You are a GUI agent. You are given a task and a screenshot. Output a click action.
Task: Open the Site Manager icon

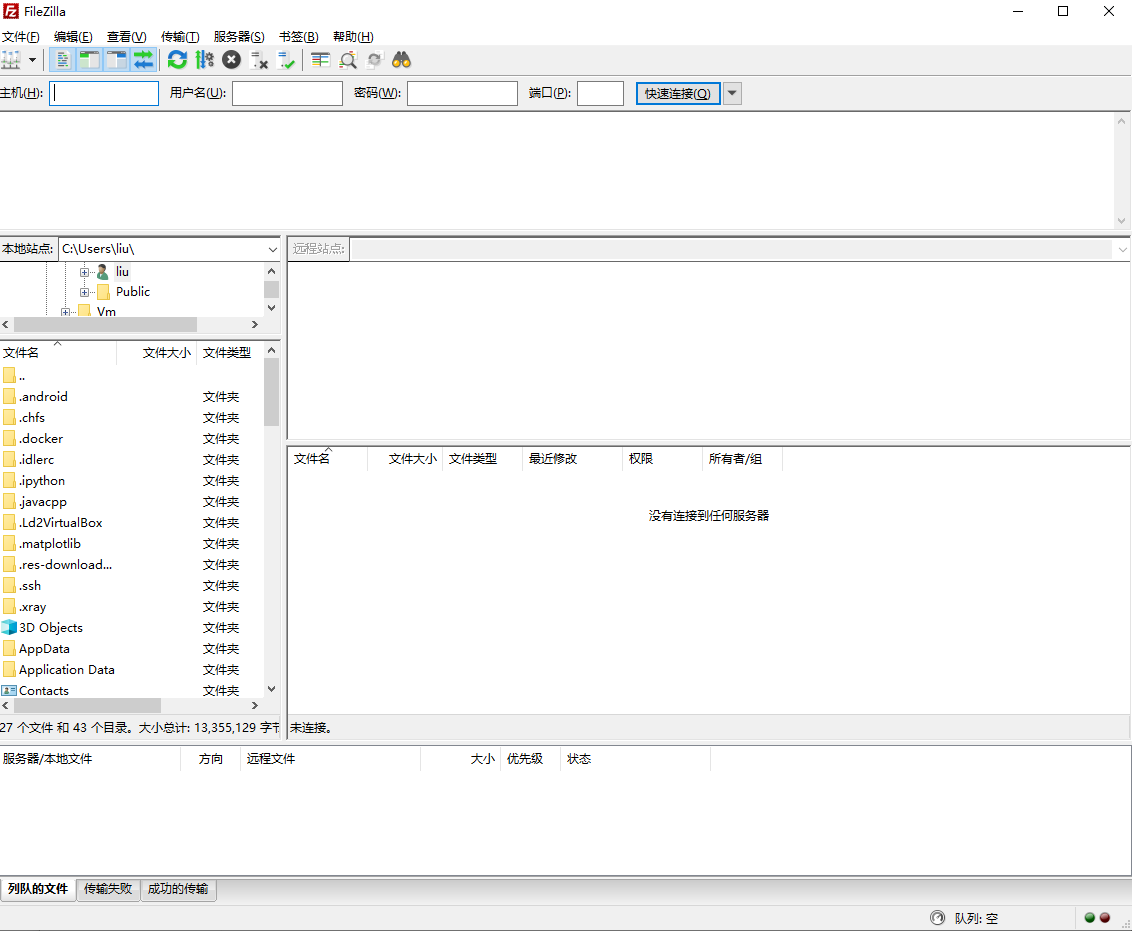[x=11, y=60]
